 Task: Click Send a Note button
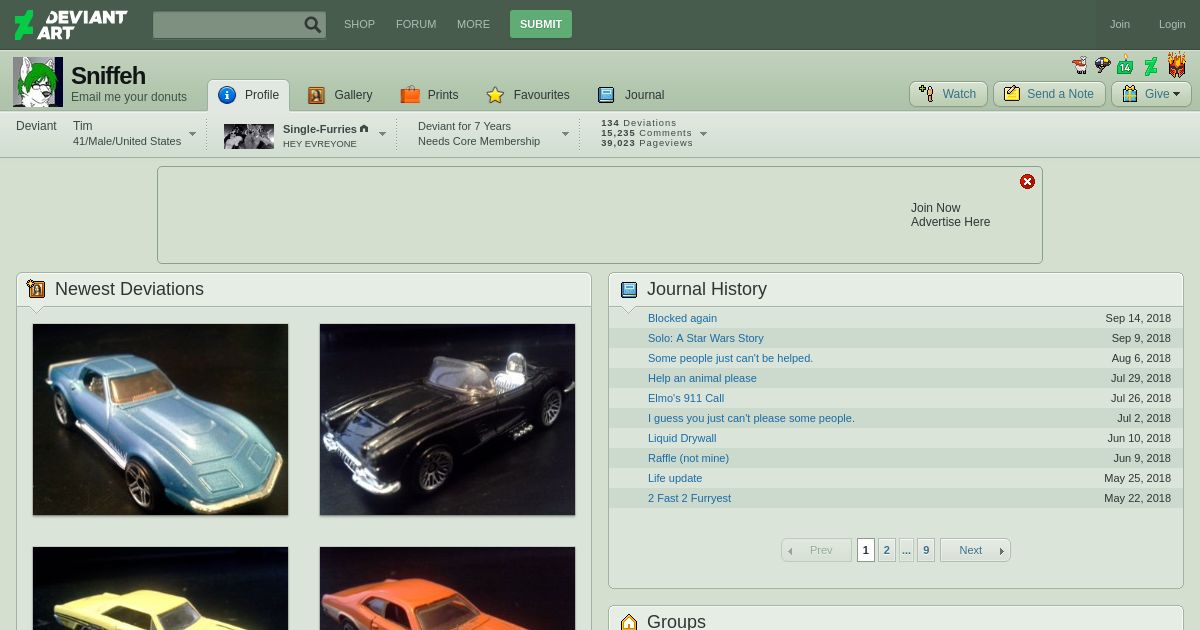pyautogui.click(x=1049, y=94)
